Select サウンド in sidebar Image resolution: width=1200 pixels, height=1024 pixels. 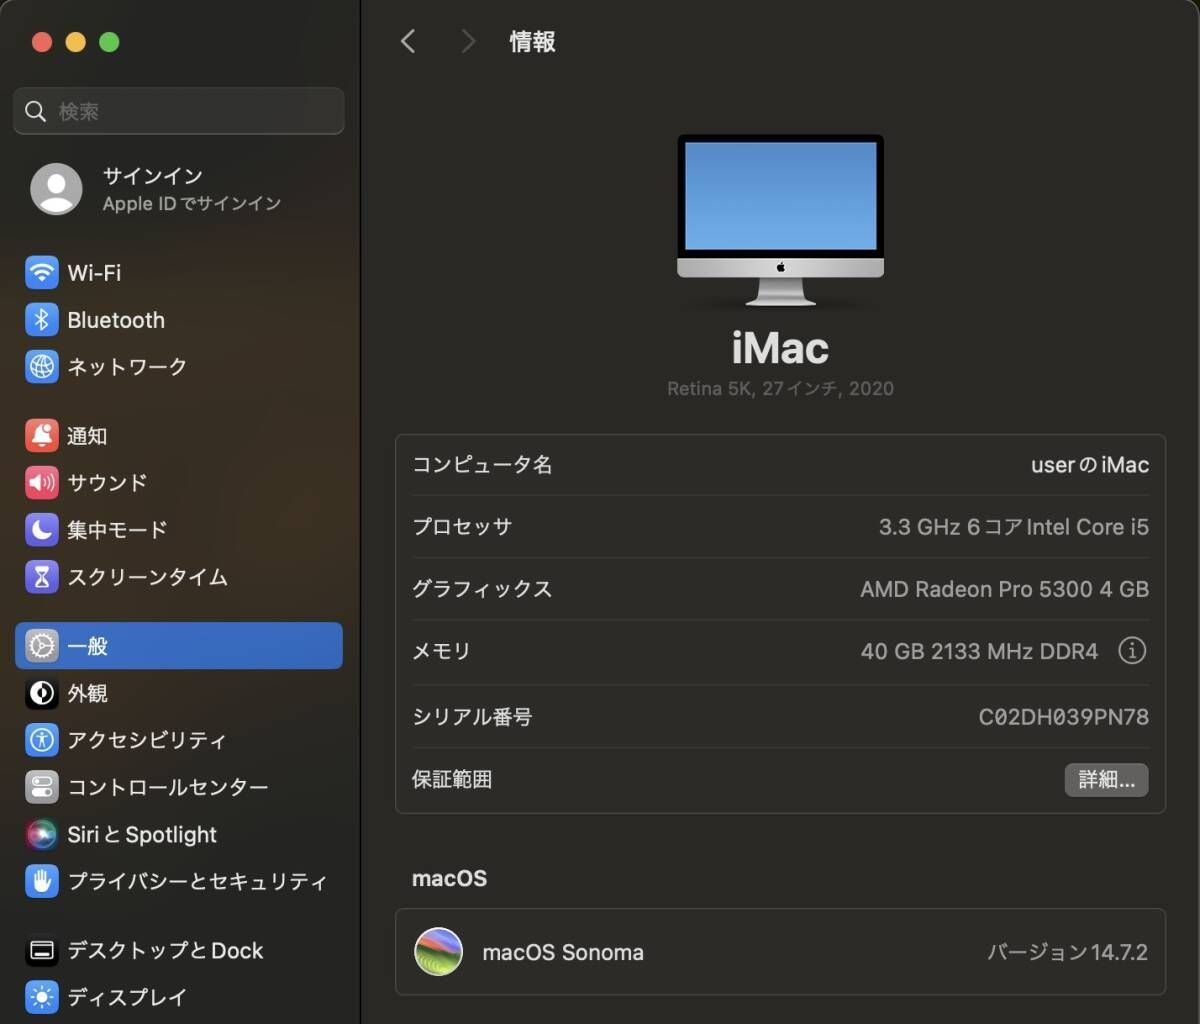[107, 483]
